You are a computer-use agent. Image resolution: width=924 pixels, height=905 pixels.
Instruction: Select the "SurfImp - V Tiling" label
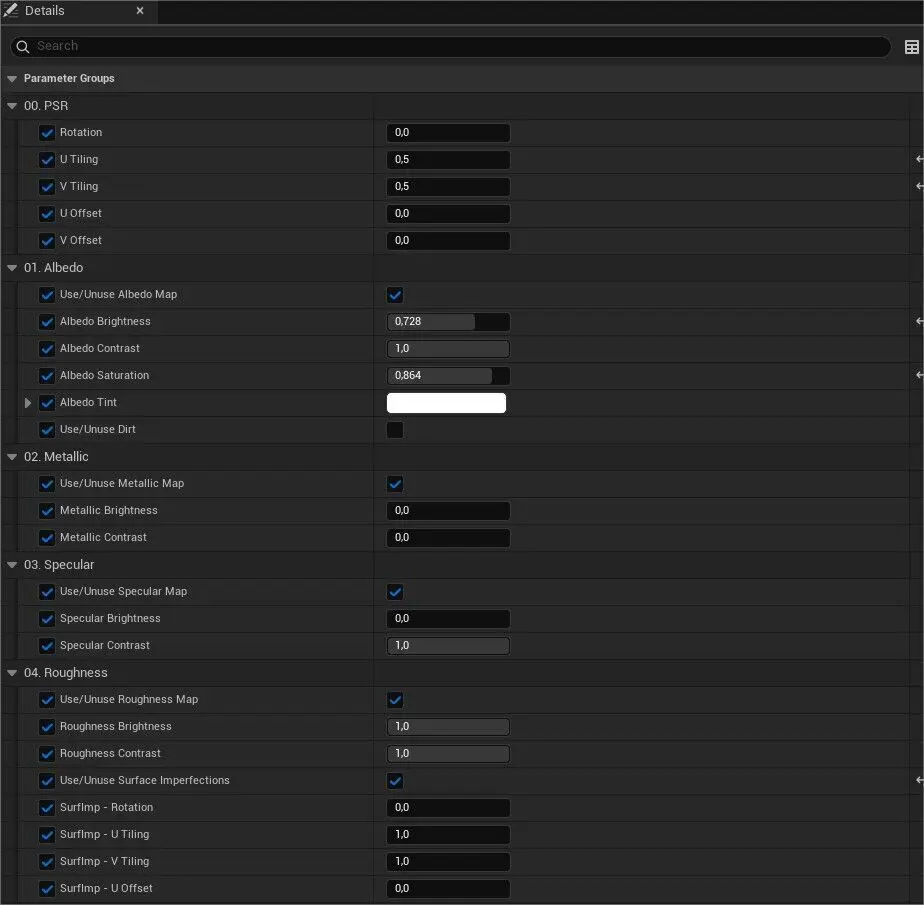tap(104, 861)
